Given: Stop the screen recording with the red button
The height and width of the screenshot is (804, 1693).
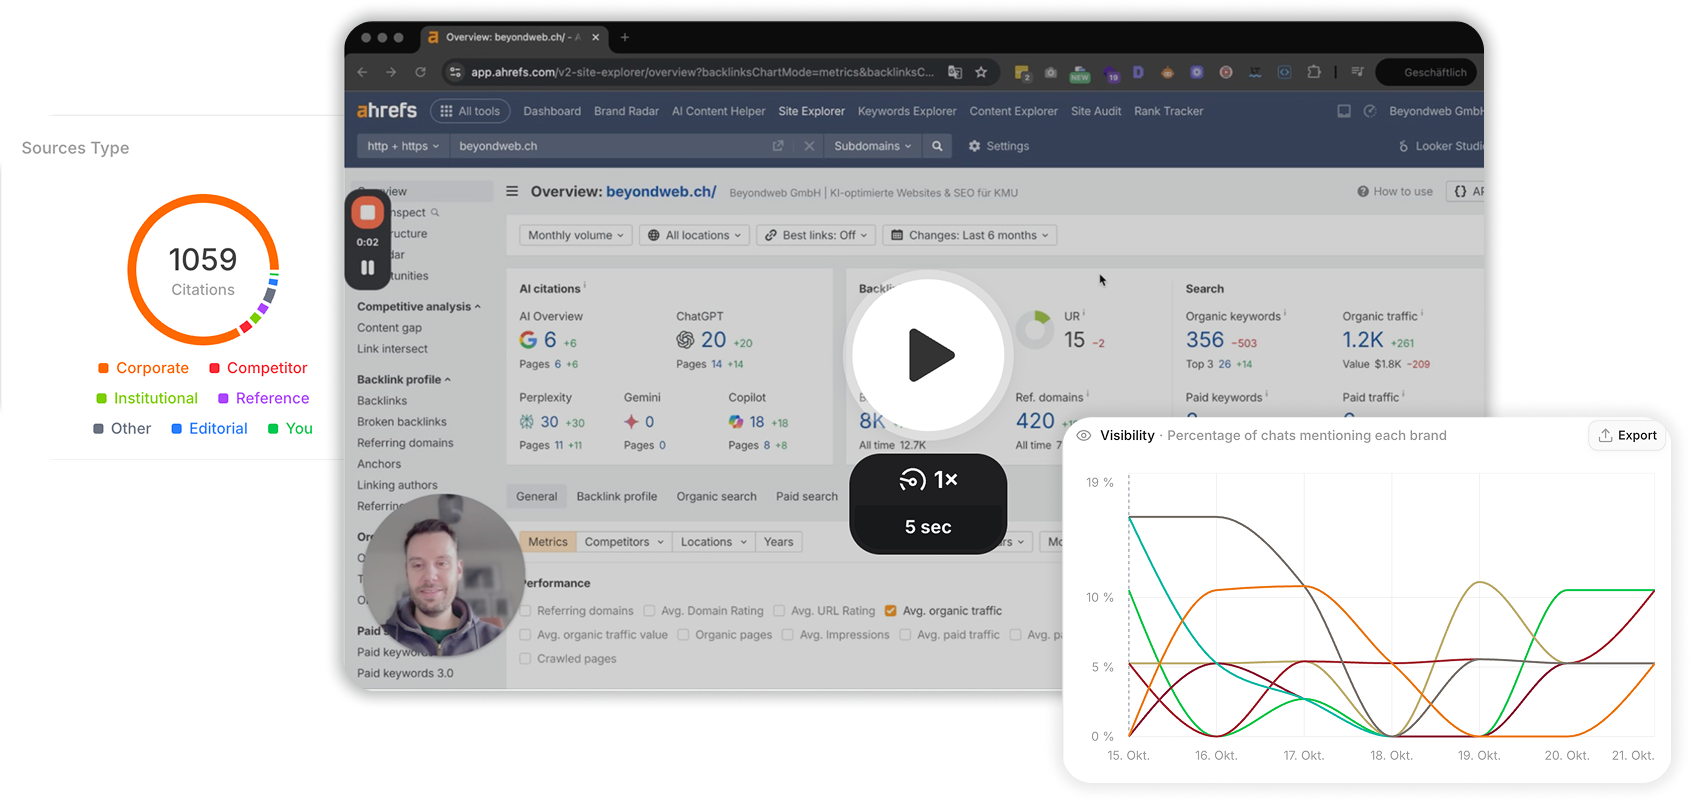Looking at the screenshot, I should (x=367, y=212).
